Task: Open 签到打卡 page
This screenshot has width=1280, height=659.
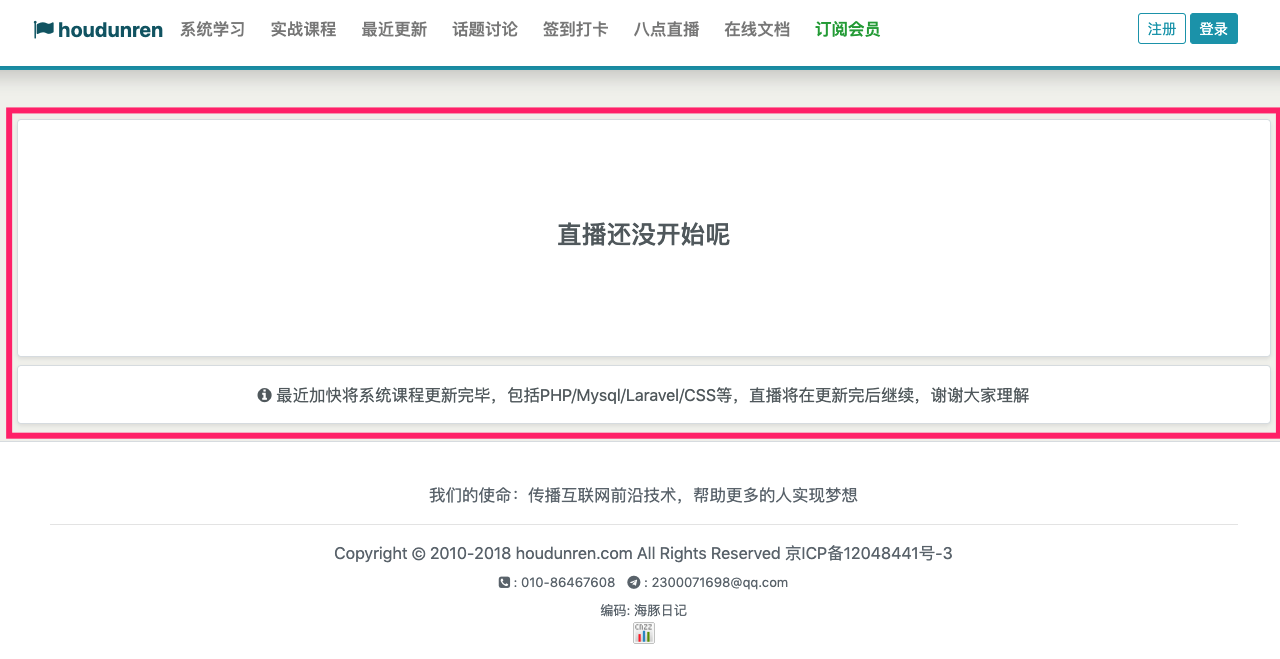Action: pos(575,29)
